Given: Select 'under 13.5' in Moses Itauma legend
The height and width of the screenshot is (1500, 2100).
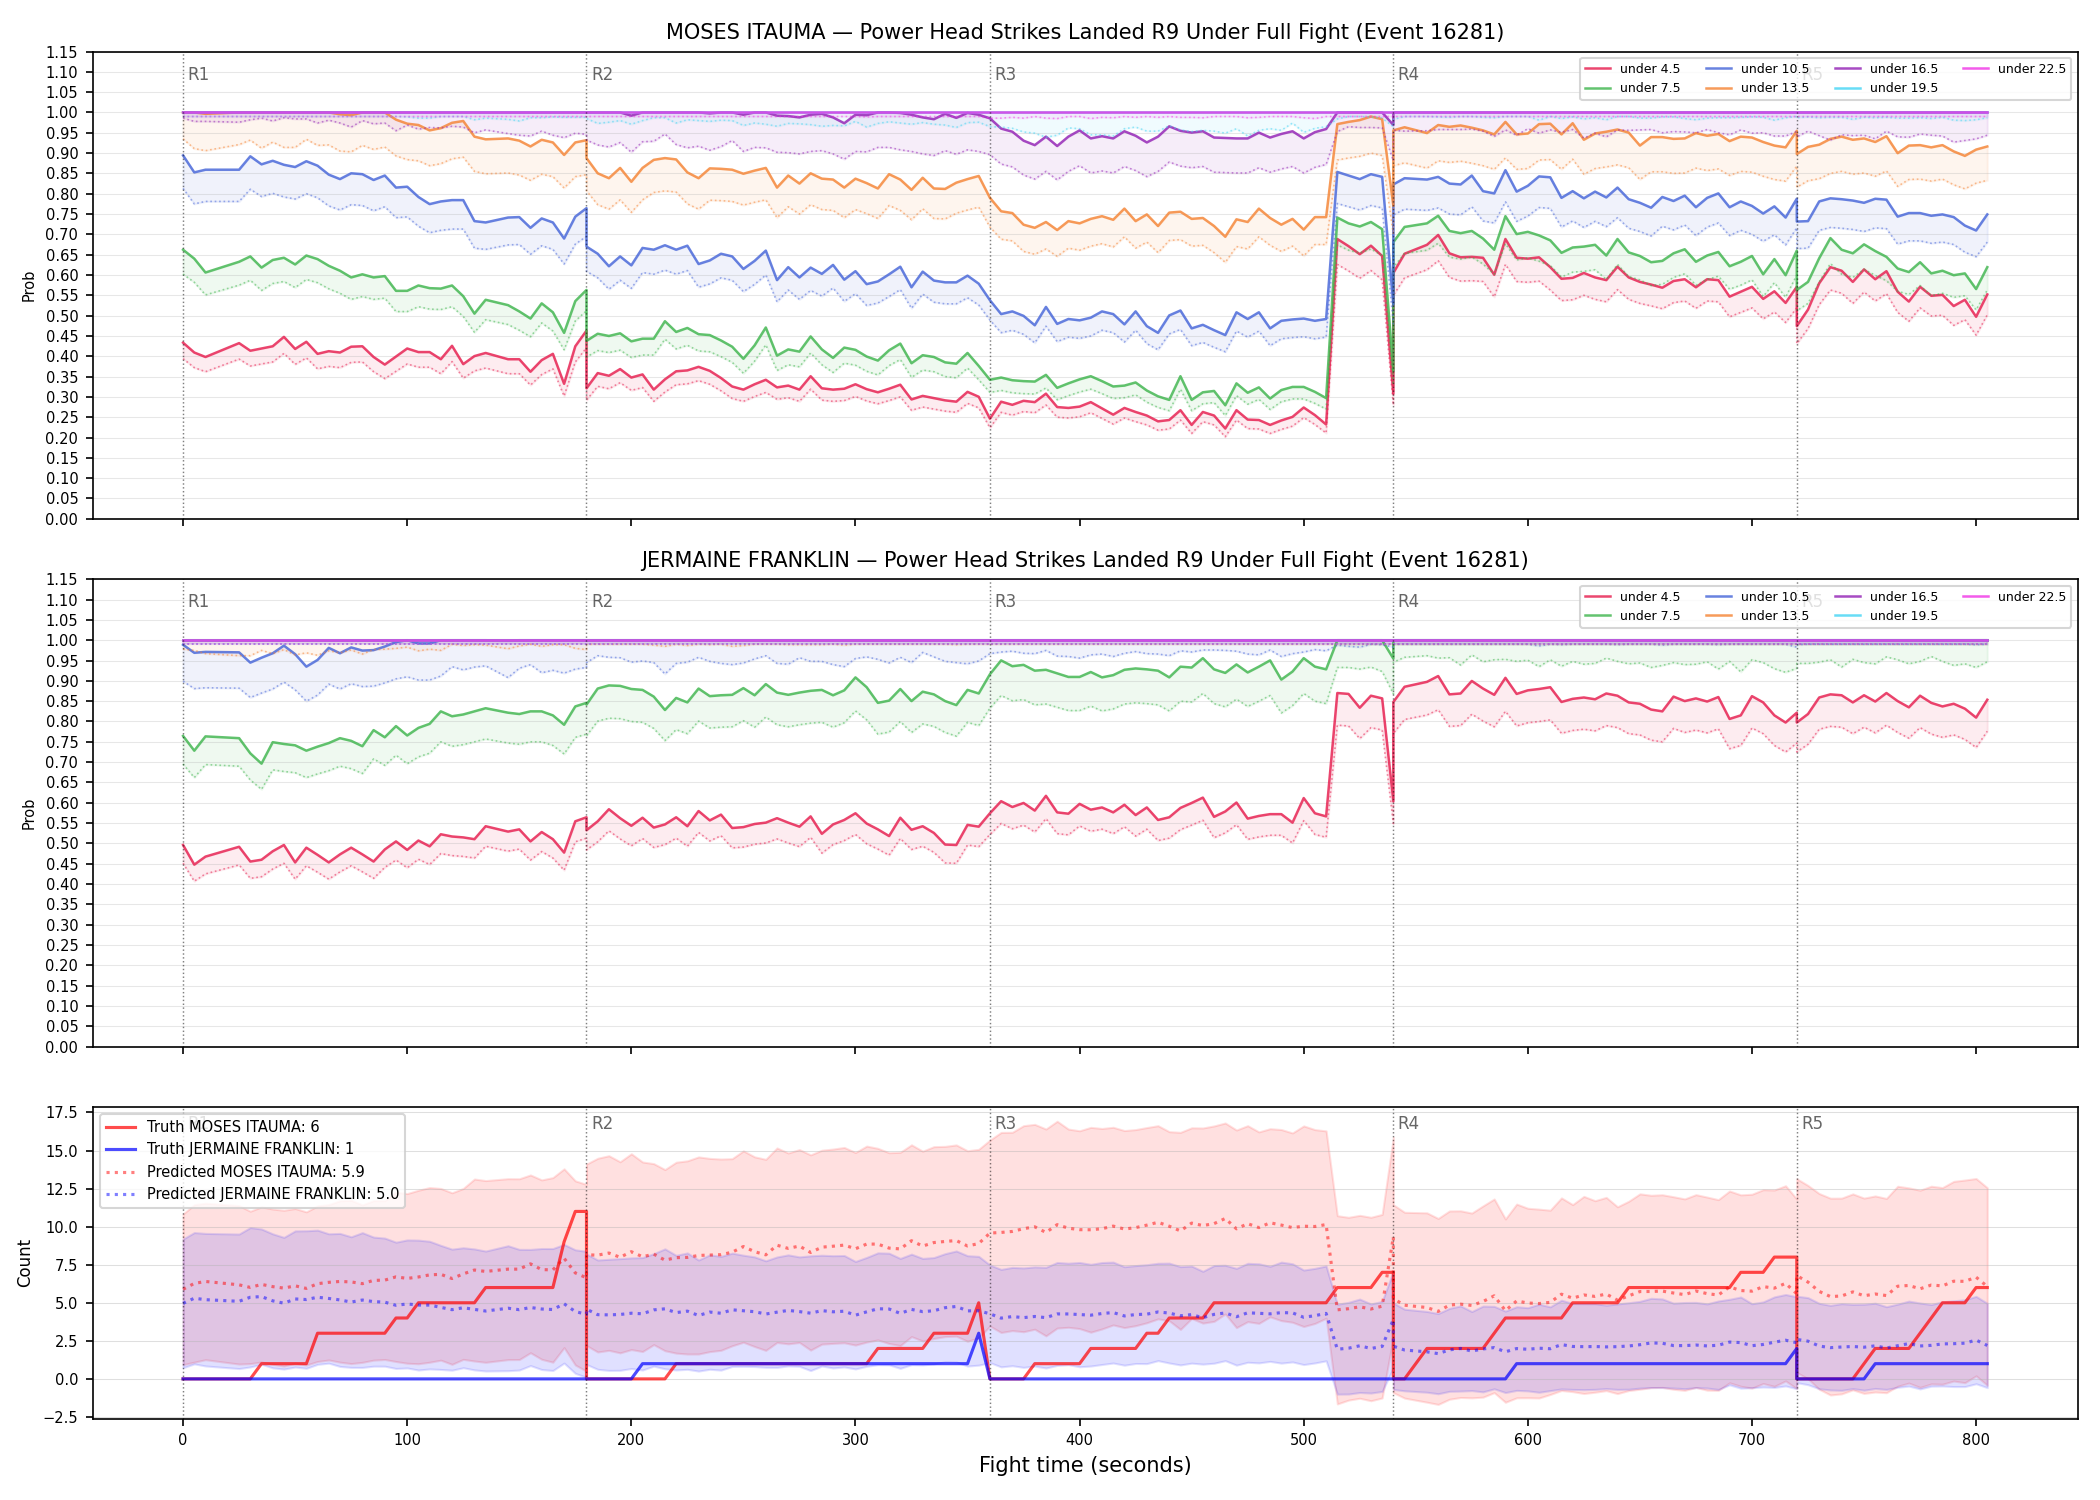Looking at the screenshot, I should tap(1758, 88).
